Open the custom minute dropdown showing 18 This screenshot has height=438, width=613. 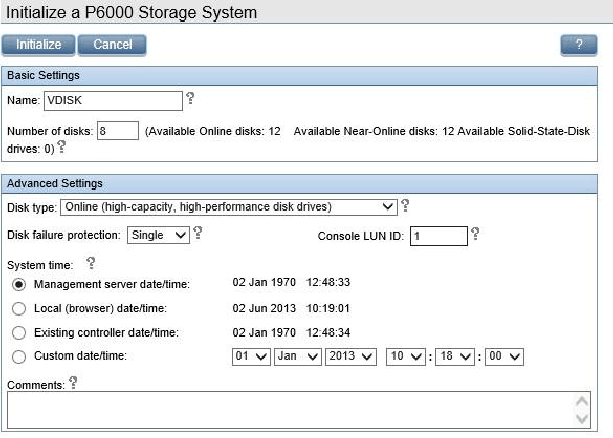pyautogui.click(x=455, y=357)
